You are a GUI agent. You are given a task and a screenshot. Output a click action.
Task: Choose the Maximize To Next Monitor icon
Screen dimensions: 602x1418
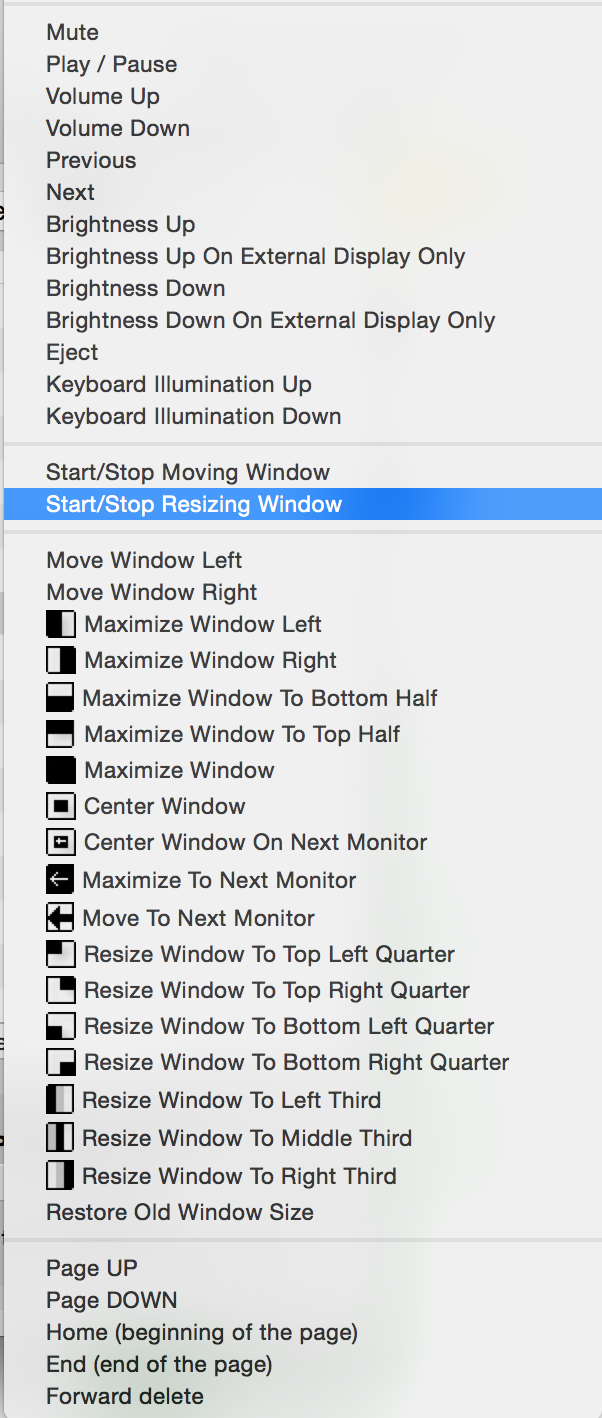tap(61, 880)
